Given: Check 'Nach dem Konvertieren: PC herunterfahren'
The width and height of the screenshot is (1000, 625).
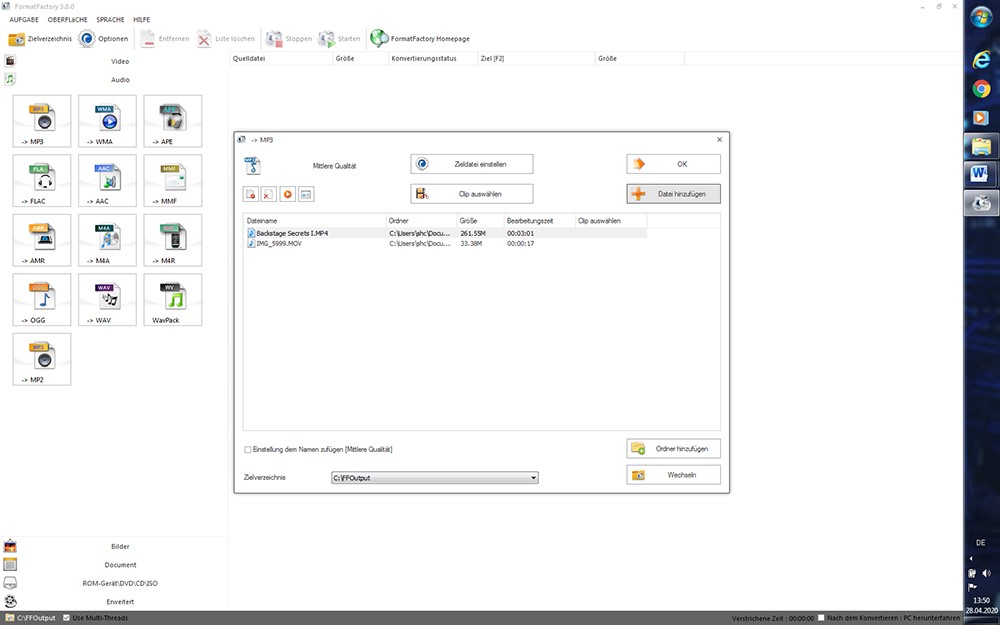Looking at the screenshot, I should tap(821, 617).
